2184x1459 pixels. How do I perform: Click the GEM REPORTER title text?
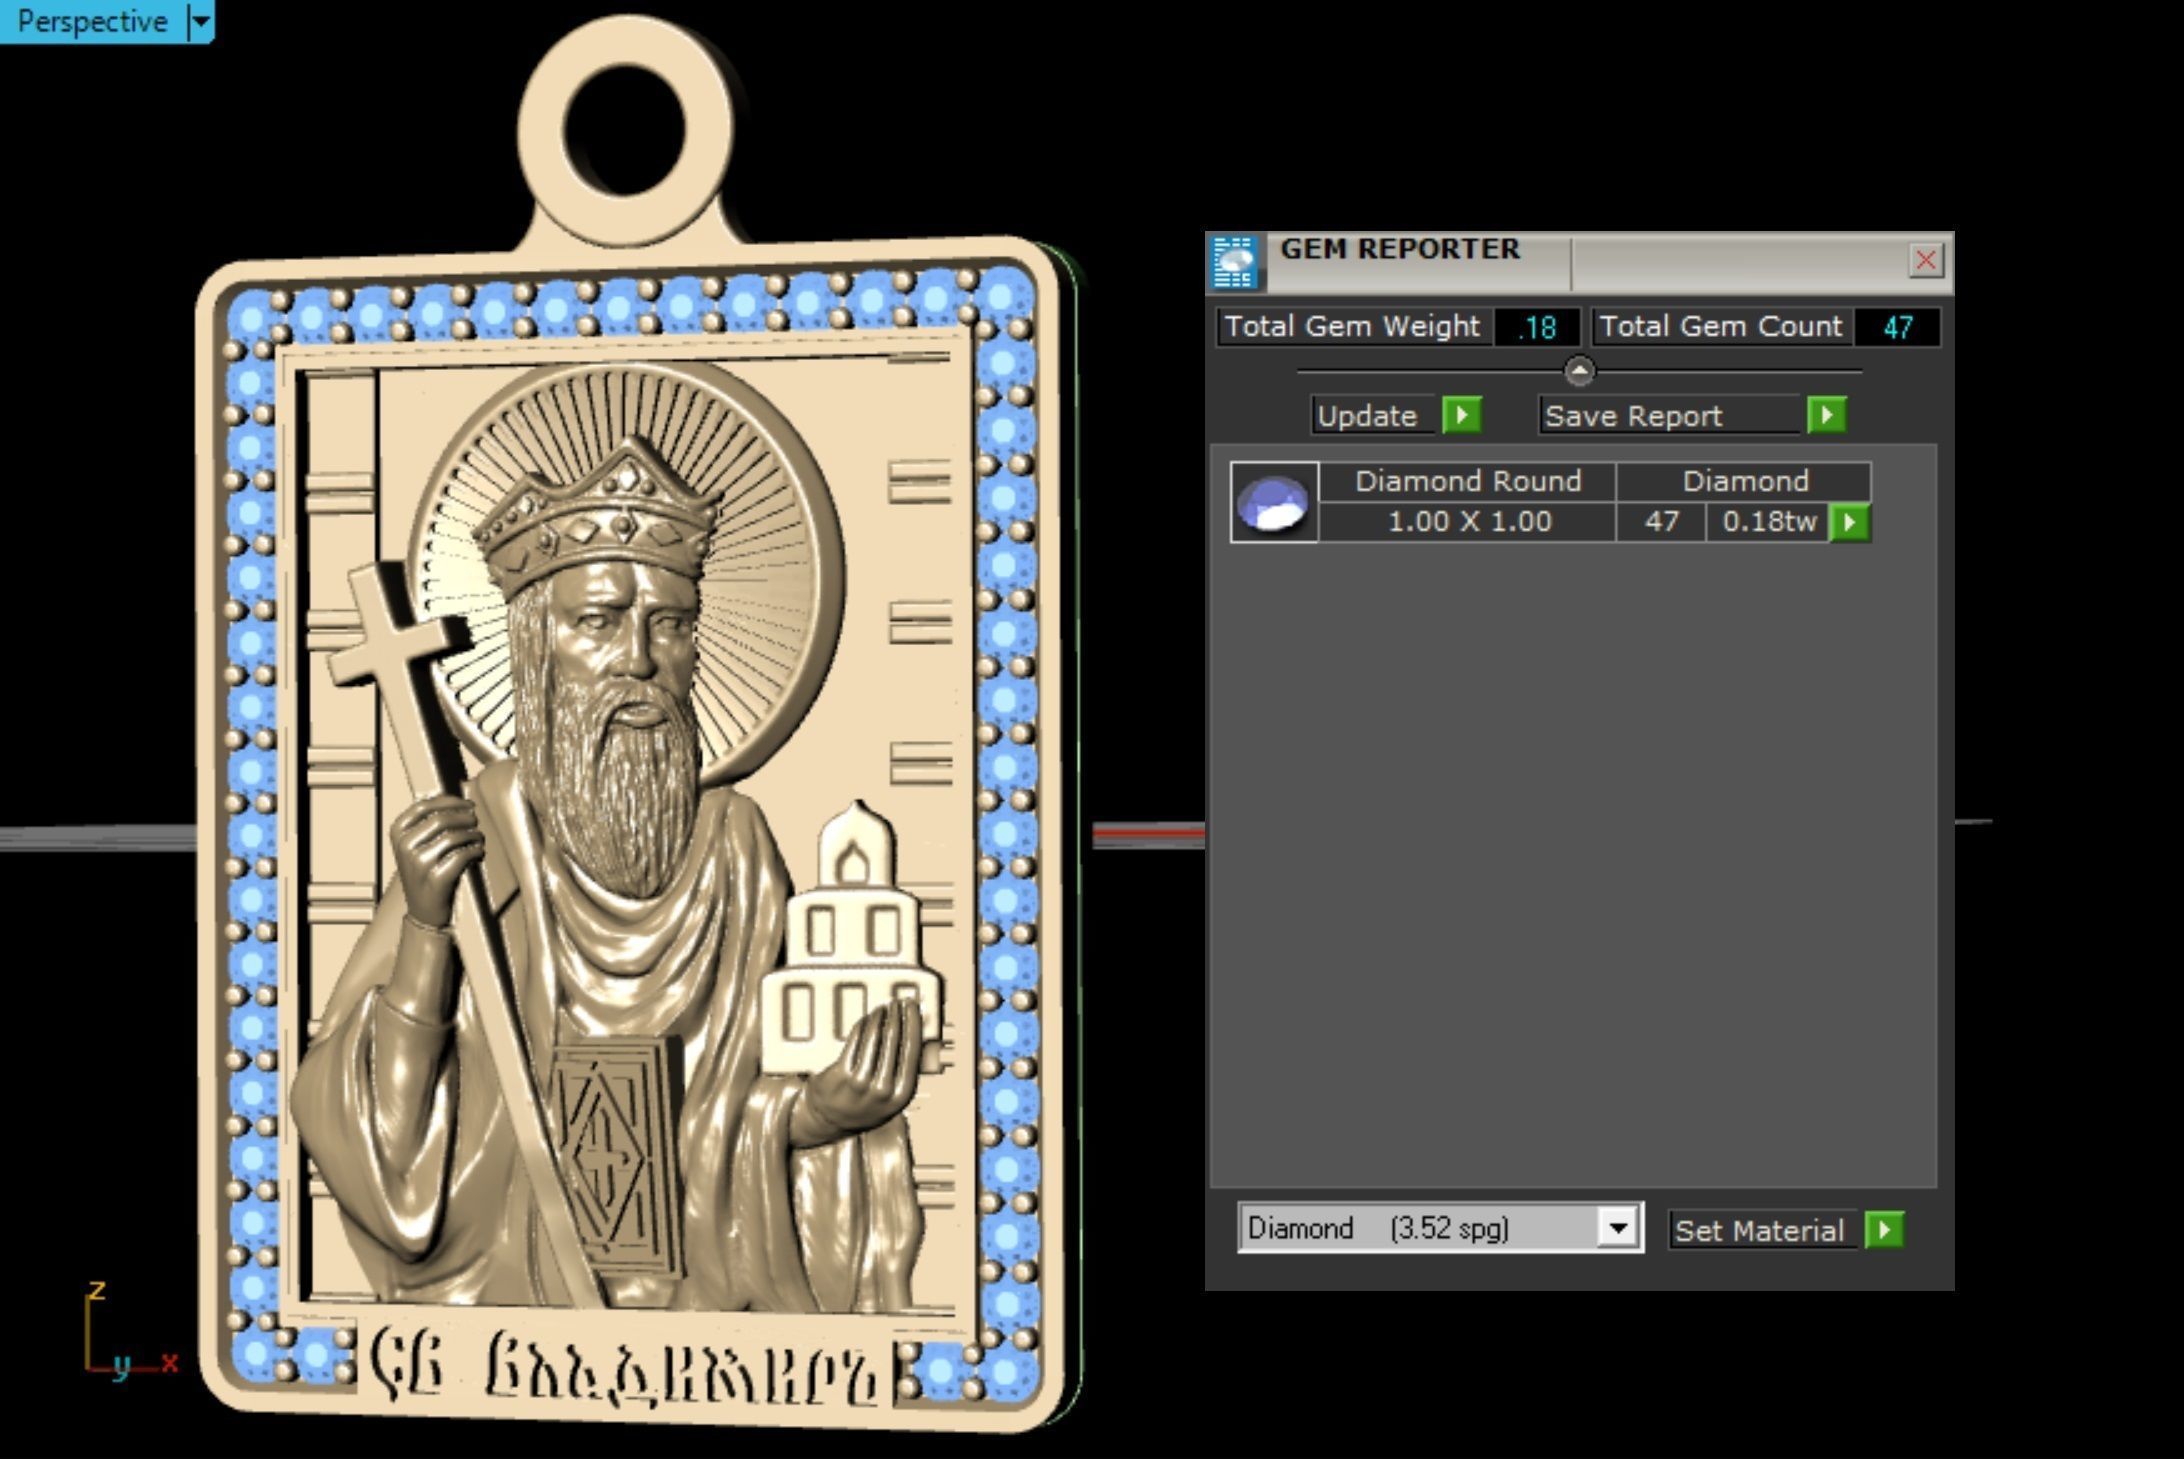(x=1400, y=249)
